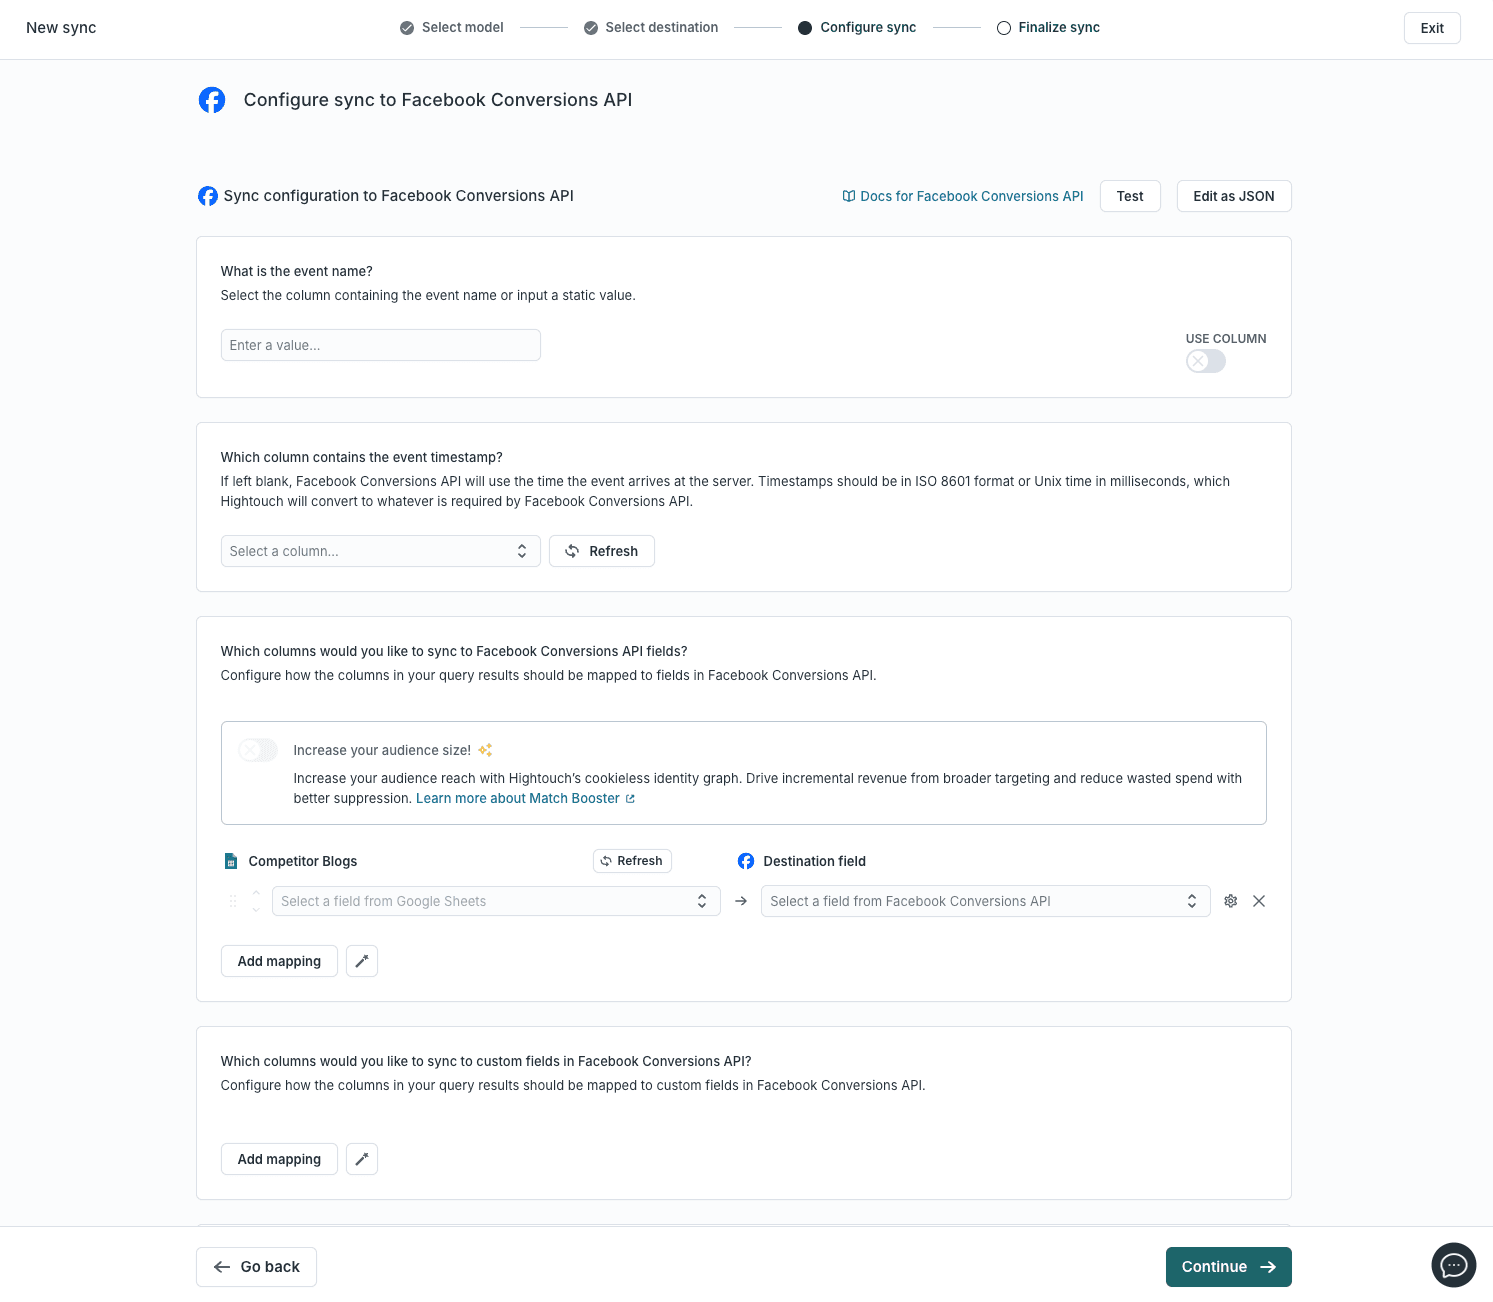Remove the mapping row with the X icon
Image resolution: width=1493 pixels, height=1302 pixels.
click(x=1259, y=901)
